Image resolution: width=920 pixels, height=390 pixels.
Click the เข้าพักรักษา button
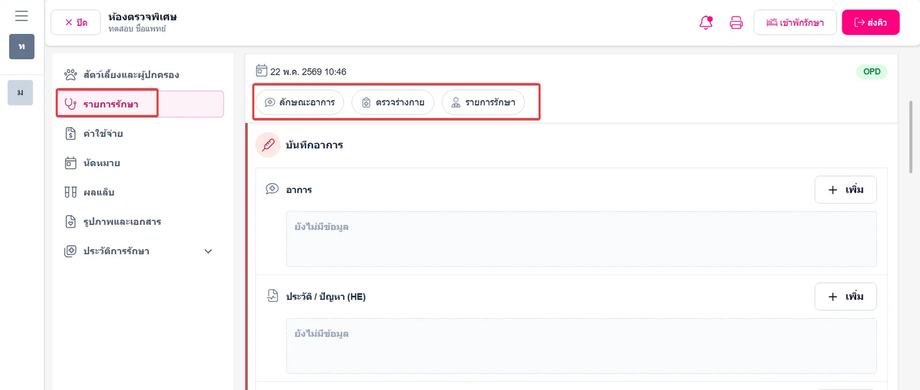click(x=795, y=22)
